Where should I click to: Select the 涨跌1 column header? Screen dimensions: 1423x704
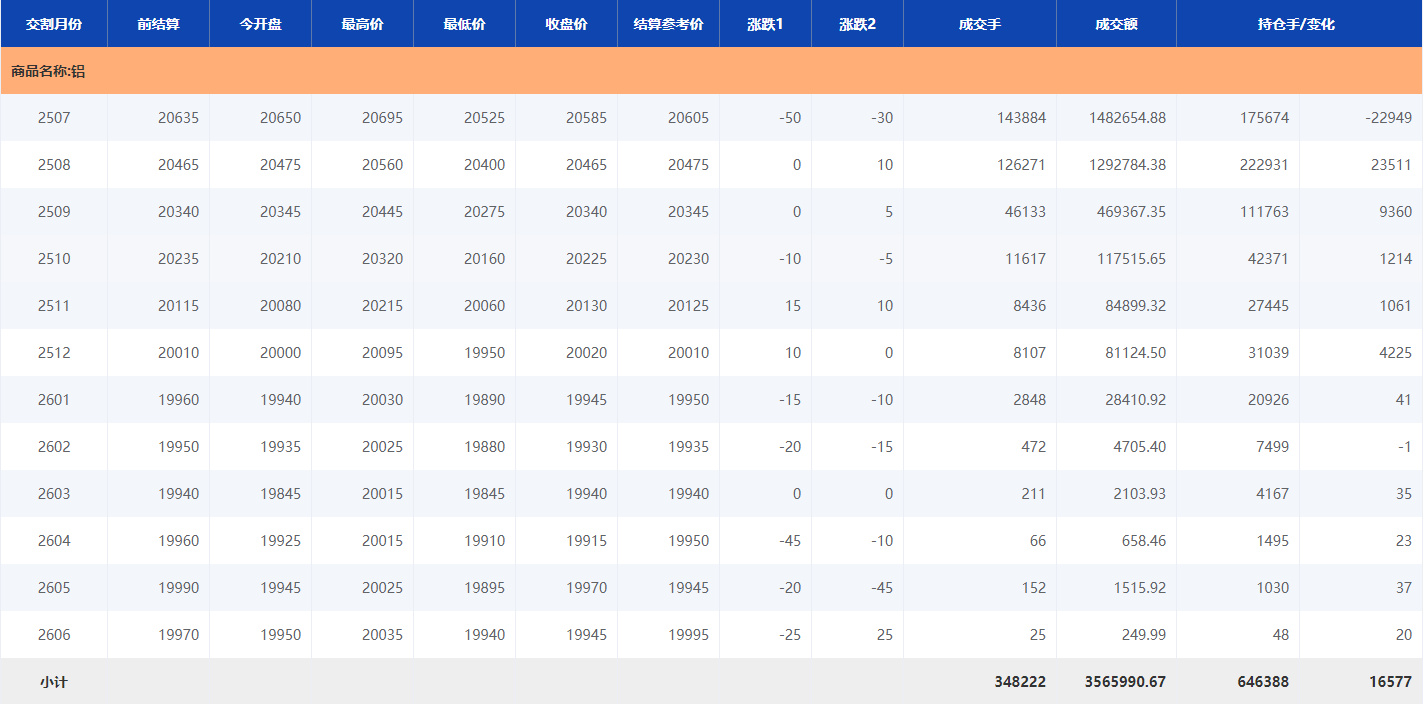click(x=765, y=24)
